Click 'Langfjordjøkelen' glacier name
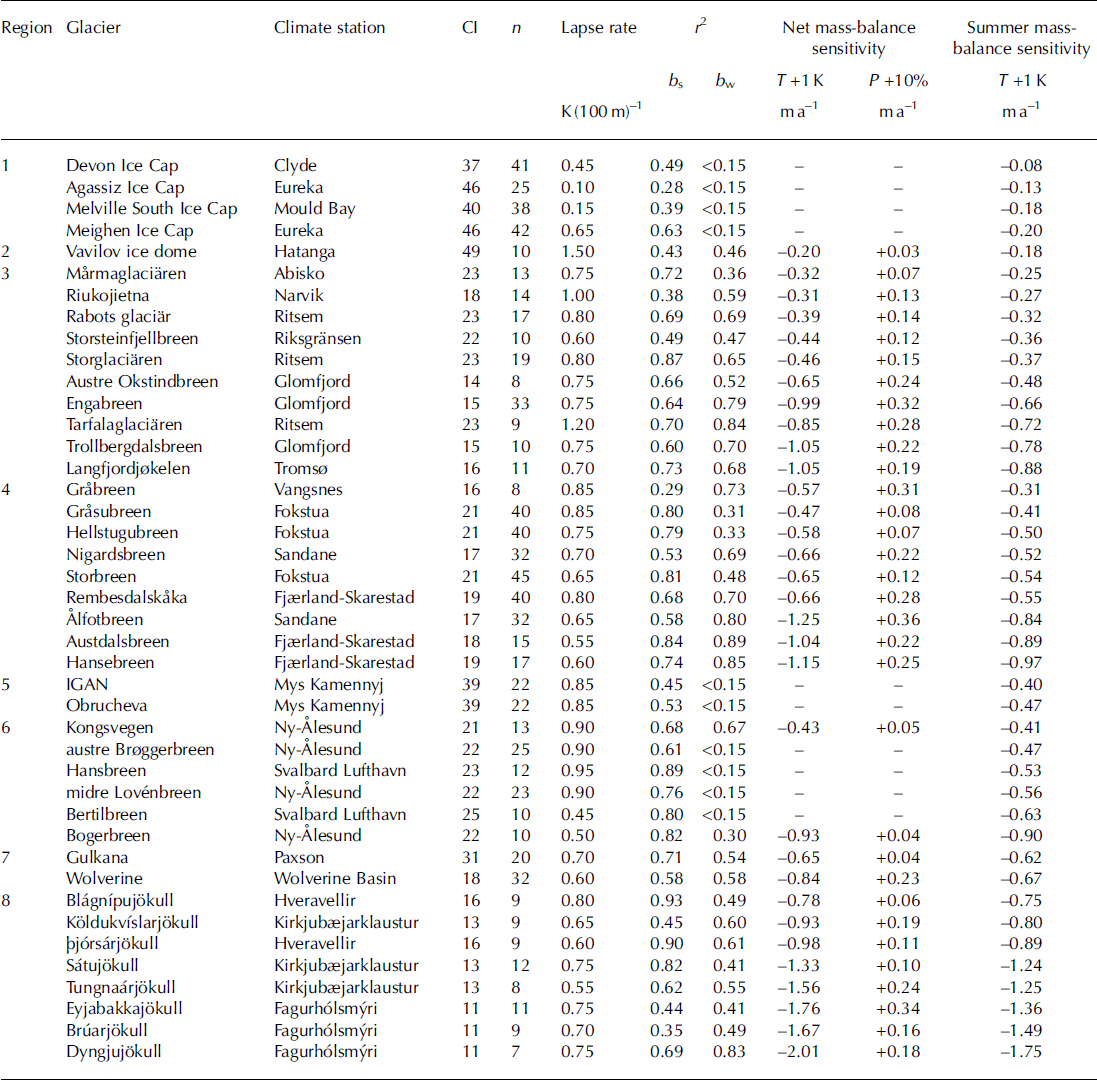This screenshot has height=1080, width=1097. tap(128, 468)
